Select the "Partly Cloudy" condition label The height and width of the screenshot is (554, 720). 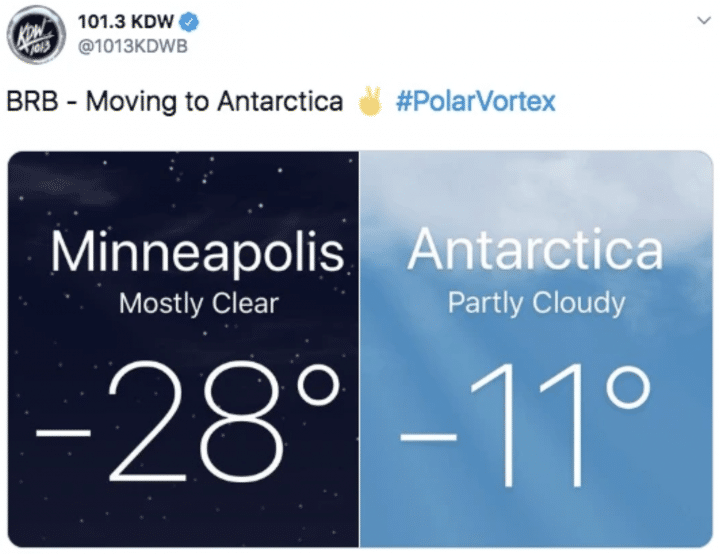tap(536, 303)
